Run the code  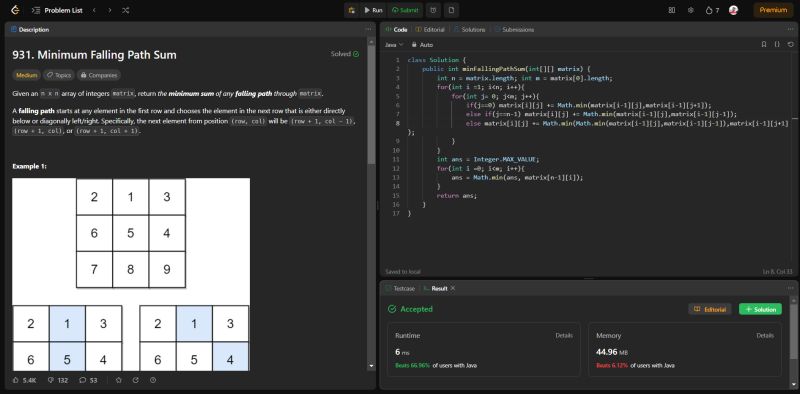pos(373,10)
